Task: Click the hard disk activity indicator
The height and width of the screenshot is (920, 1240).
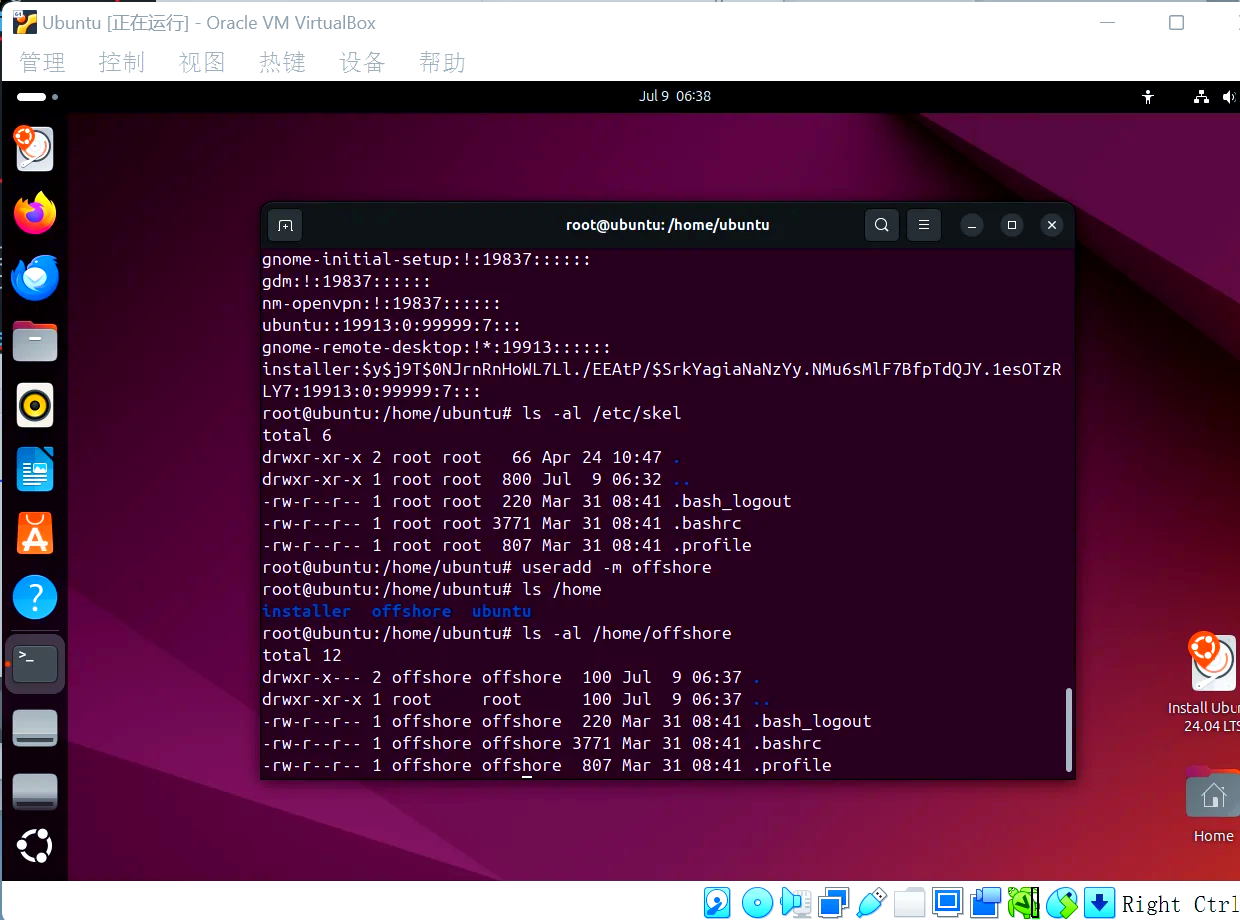Action: [717, 902]
